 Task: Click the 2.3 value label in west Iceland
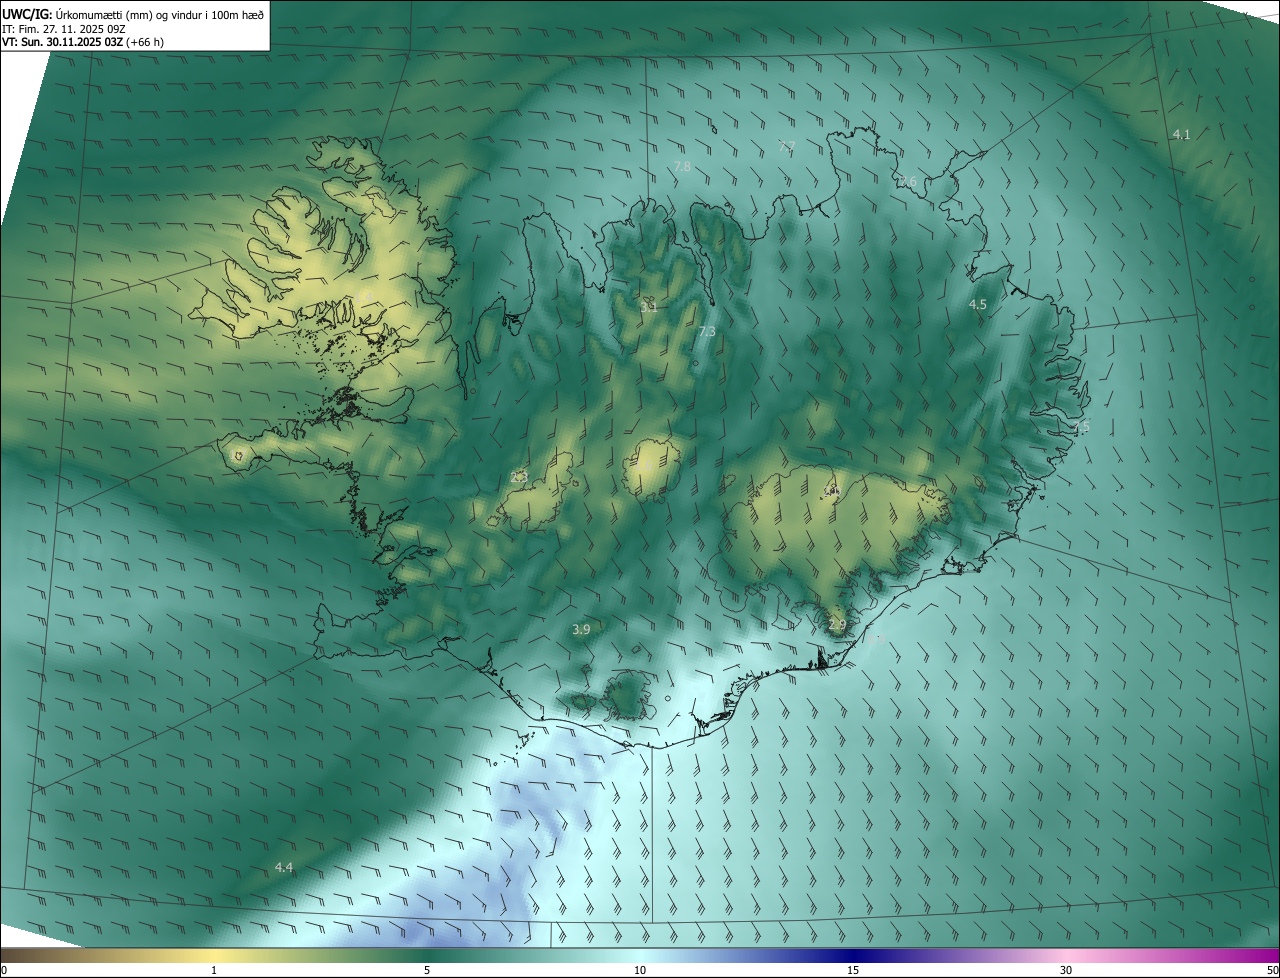click(519, 477)
